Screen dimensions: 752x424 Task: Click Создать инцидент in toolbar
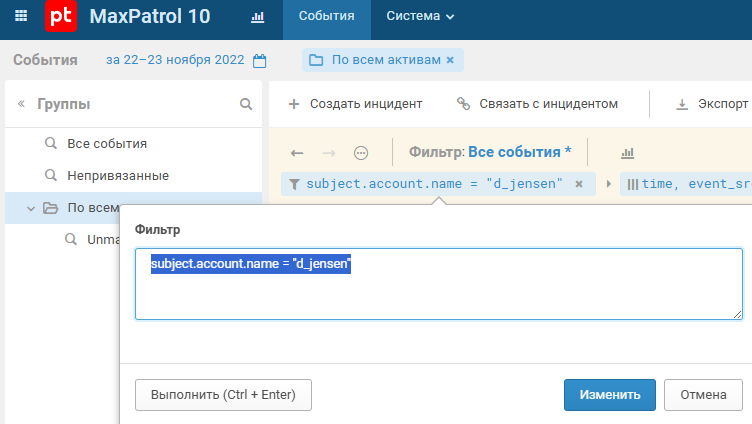[356, 103]
